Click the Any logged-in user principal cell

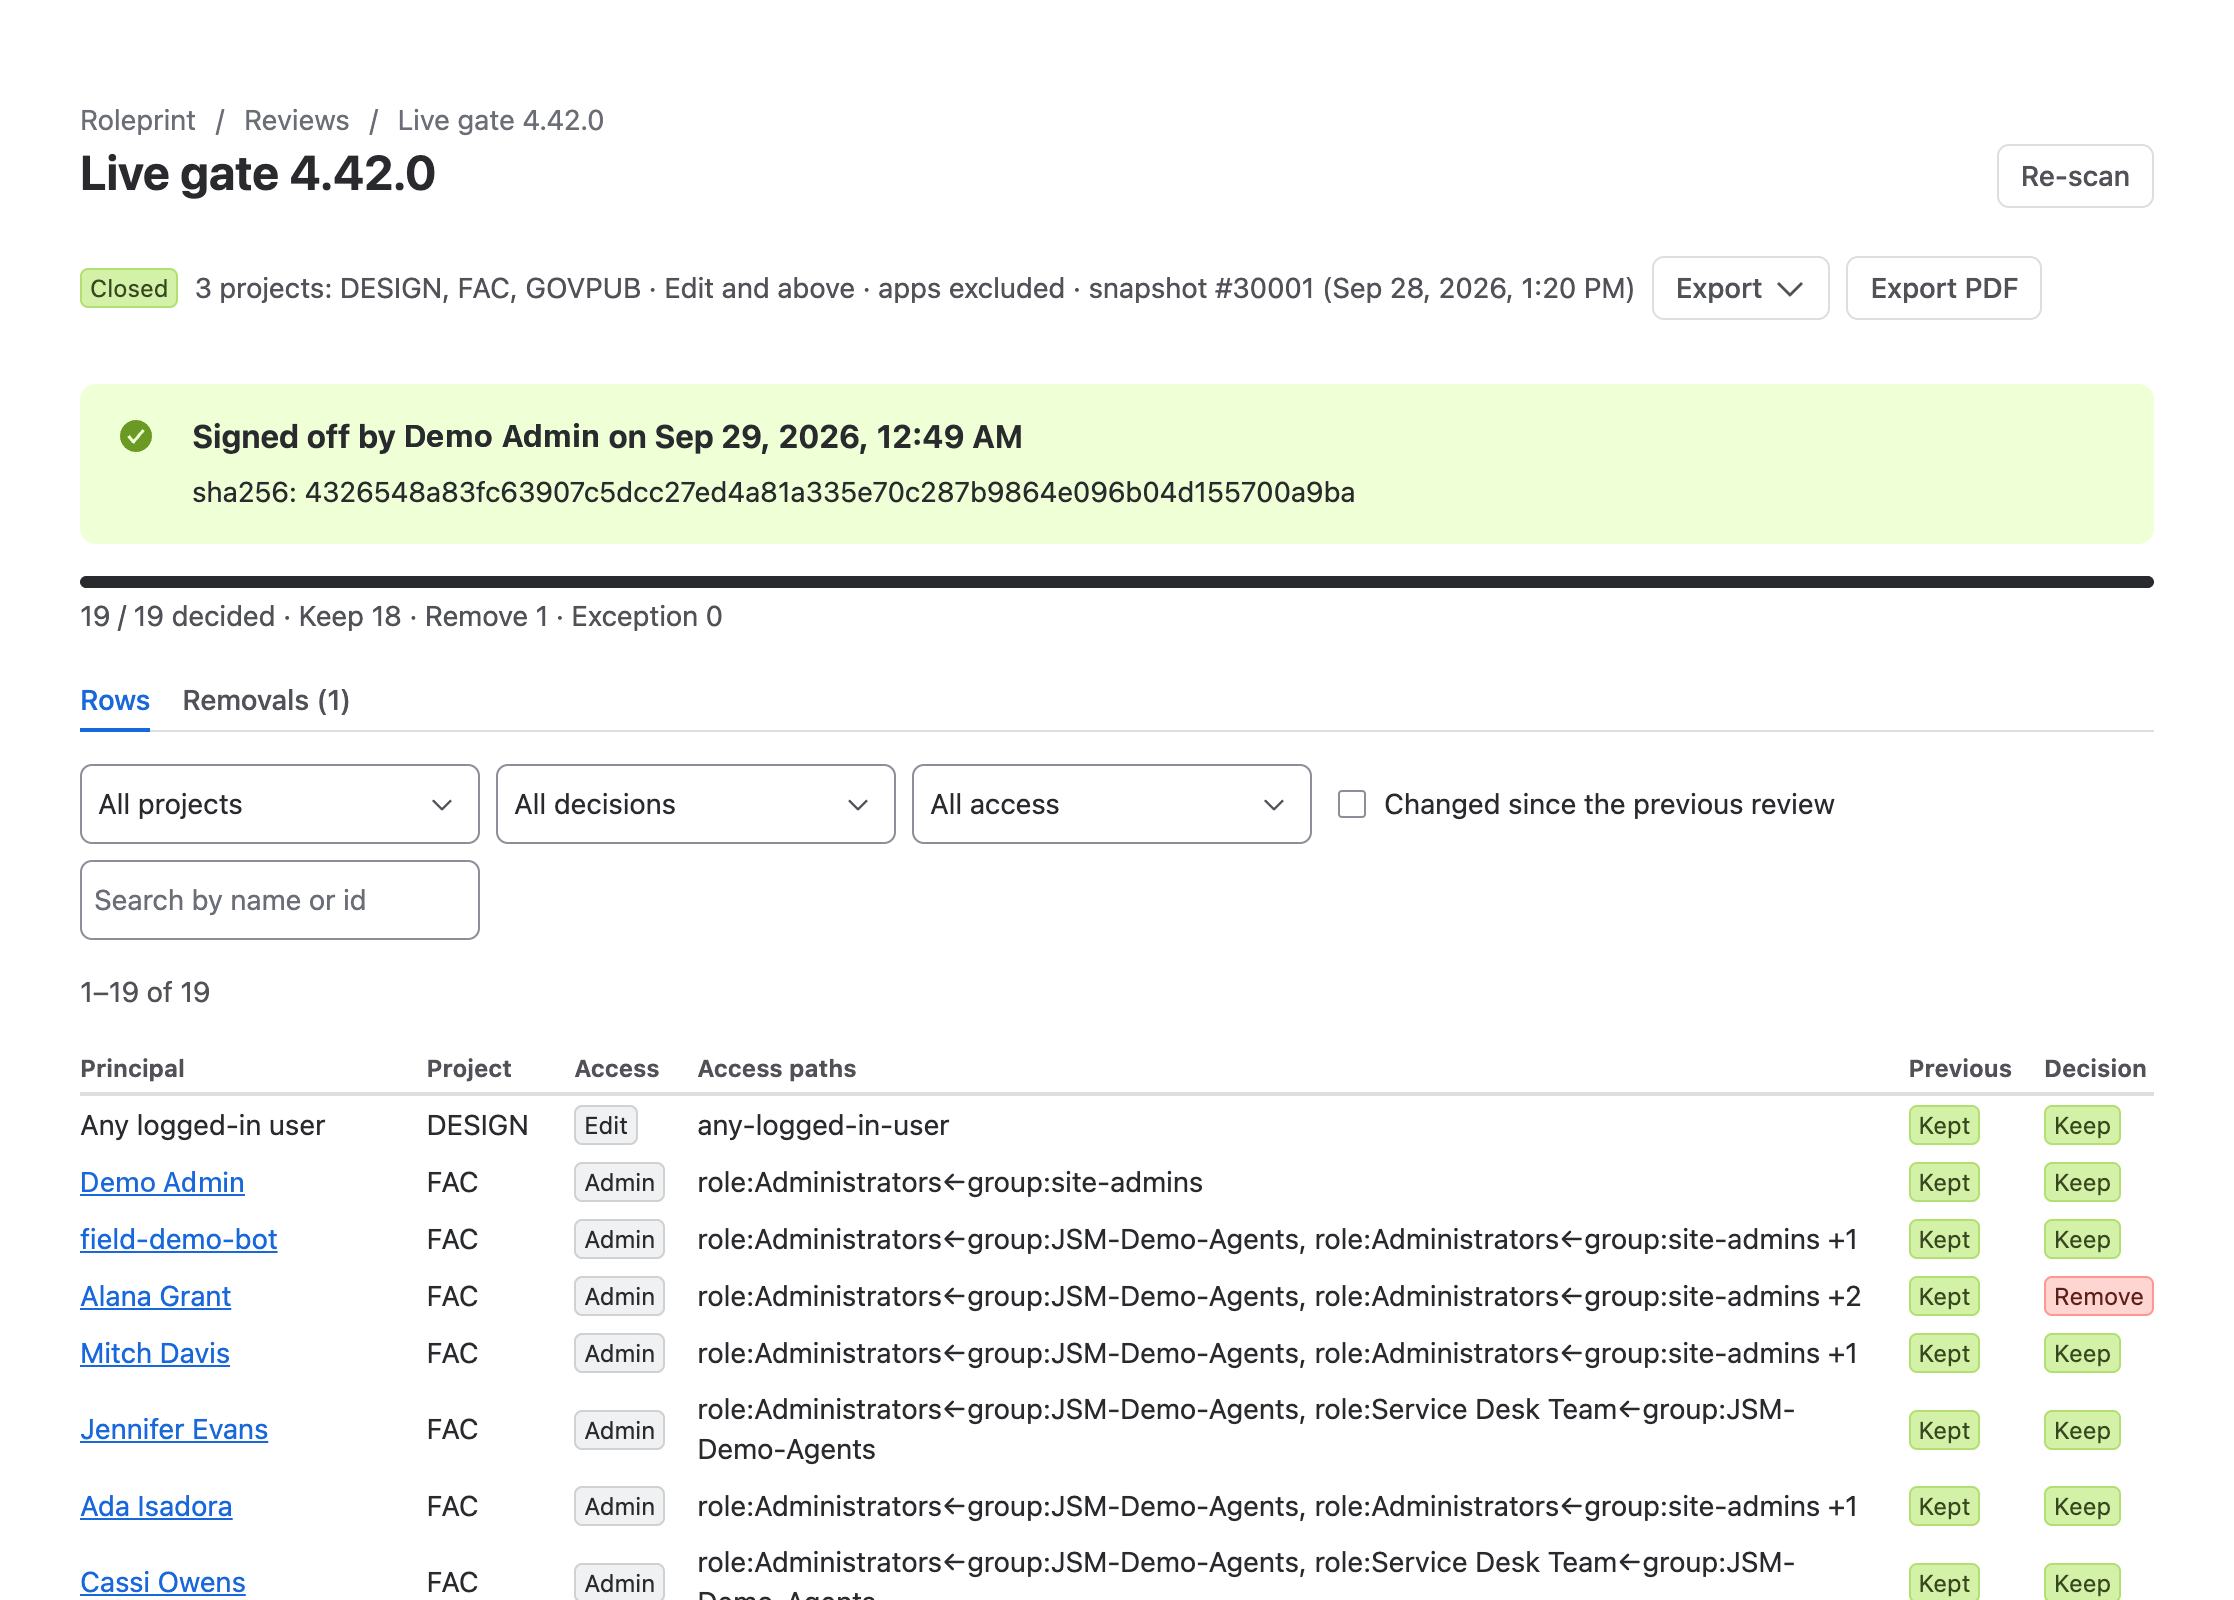pyautogui.click(x=202, y=1125)
